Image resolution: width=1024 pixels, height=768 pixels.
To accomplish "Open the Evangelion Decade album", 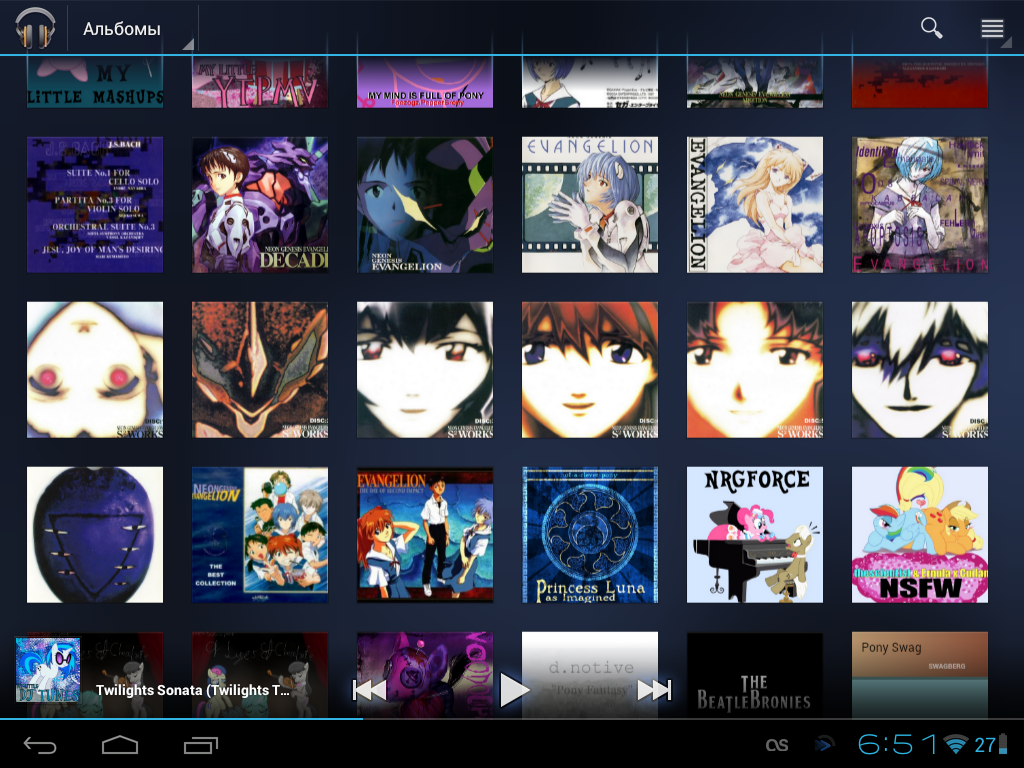I will point(260,204).
